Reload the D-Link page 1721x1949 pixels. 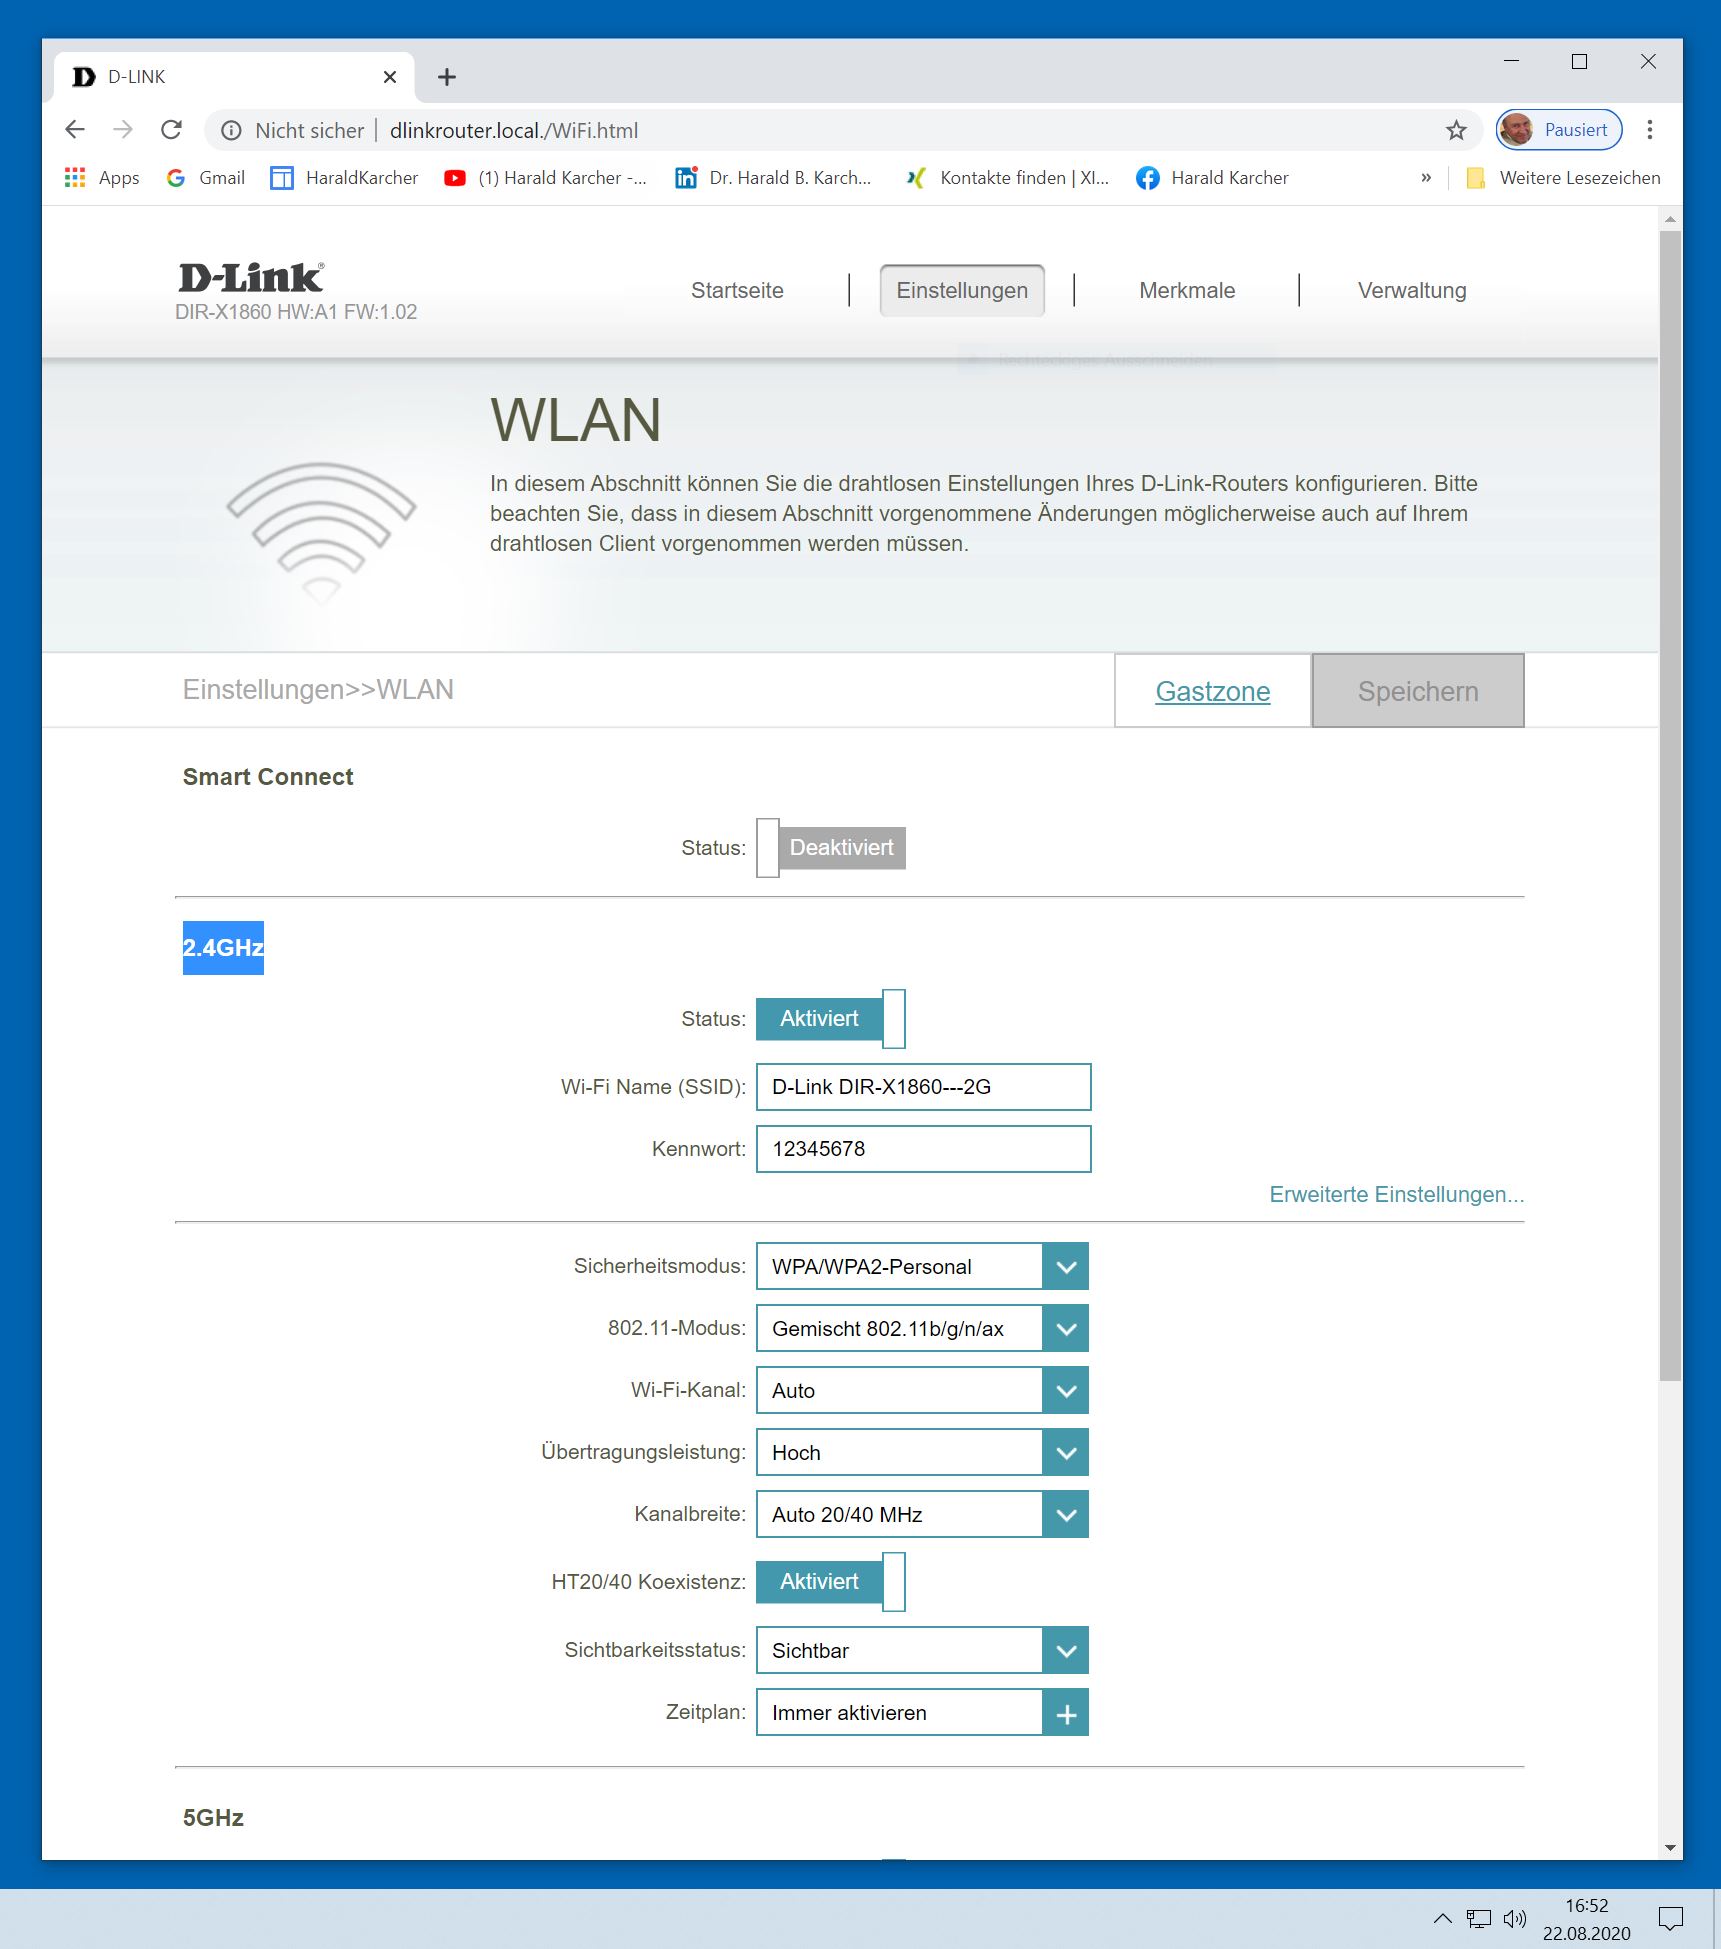point(171,130)
